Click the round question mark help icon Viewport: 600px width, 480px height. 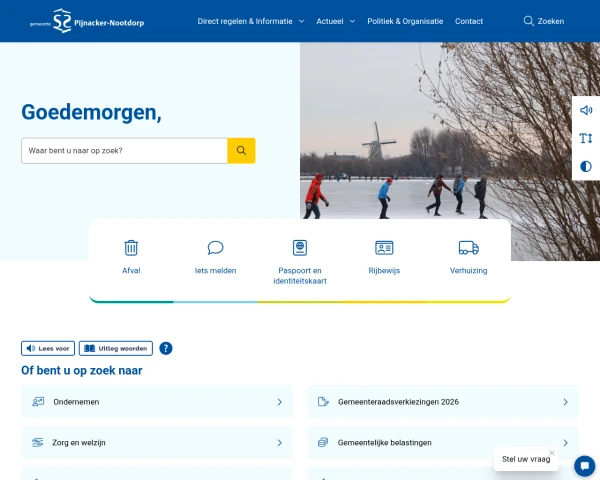(x=166, y=348)
